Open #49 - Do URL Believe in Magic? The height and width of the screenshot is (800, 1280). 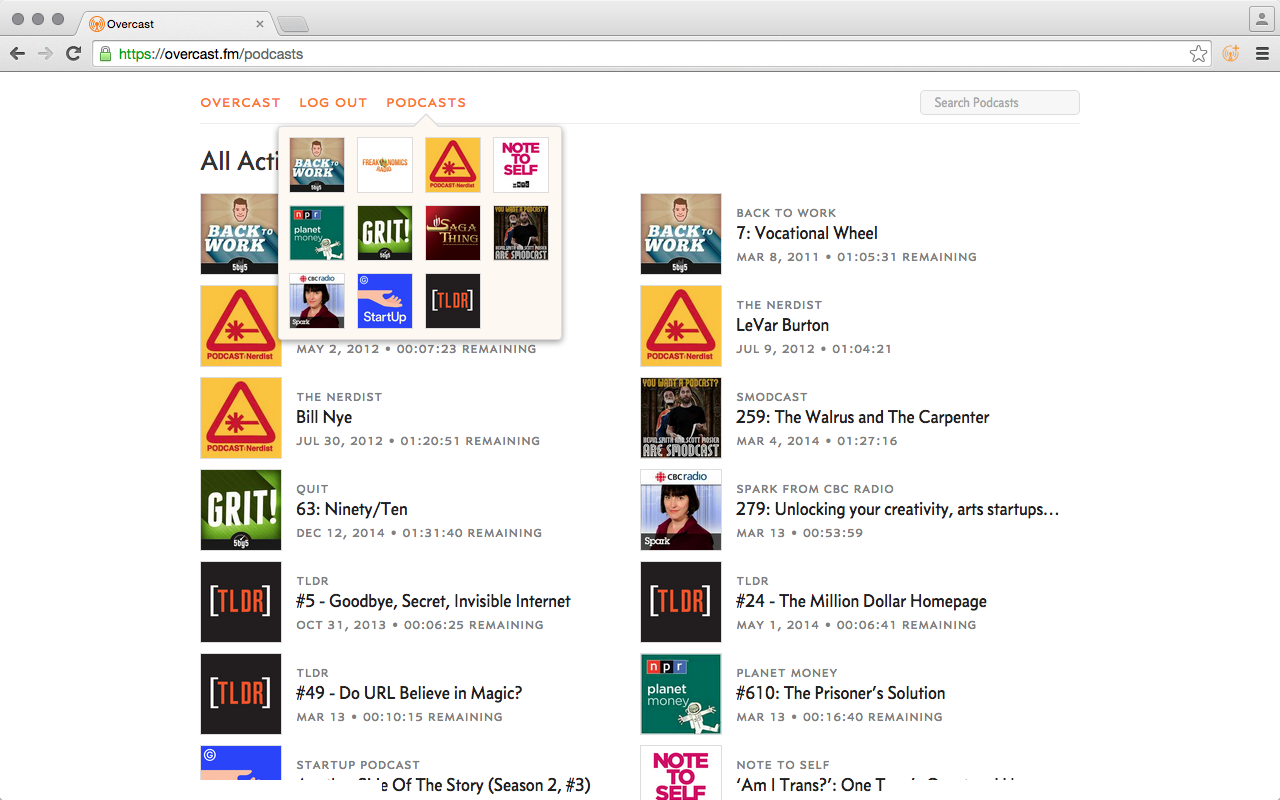(x=409, y=693)
